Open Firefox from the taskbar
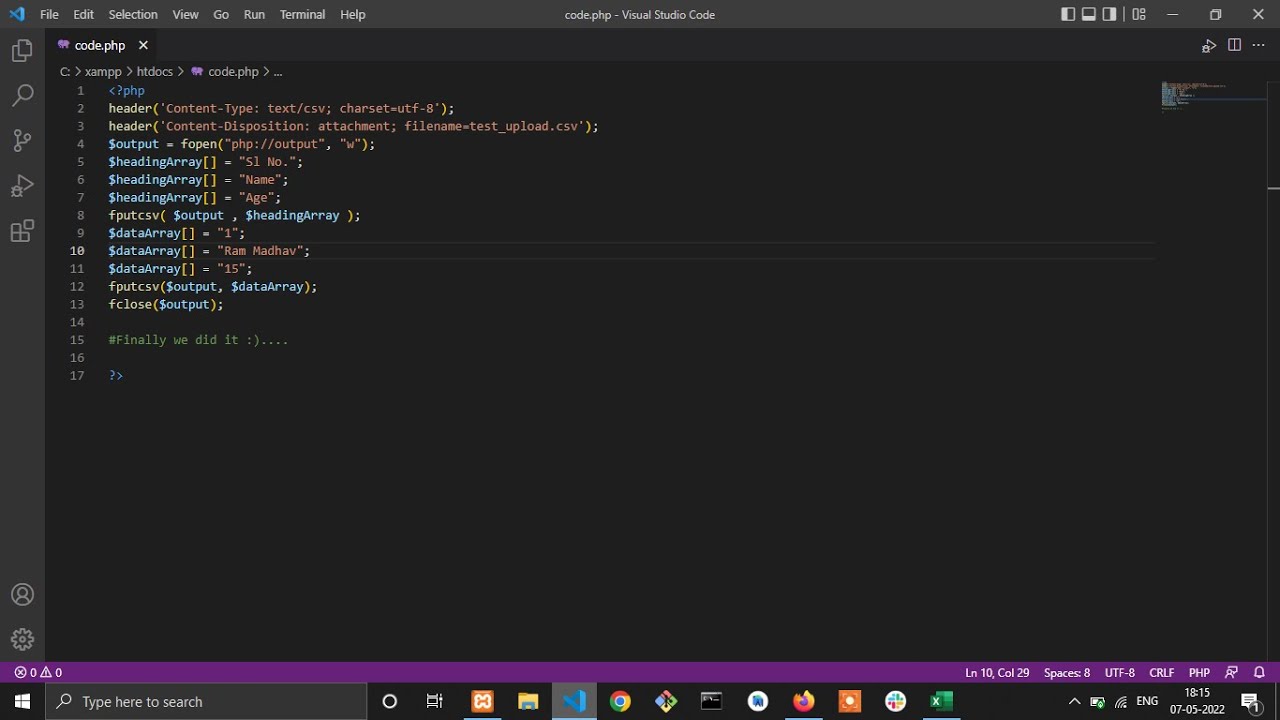The height and width of the screenshot is (720, 1280). coord(803,701)
